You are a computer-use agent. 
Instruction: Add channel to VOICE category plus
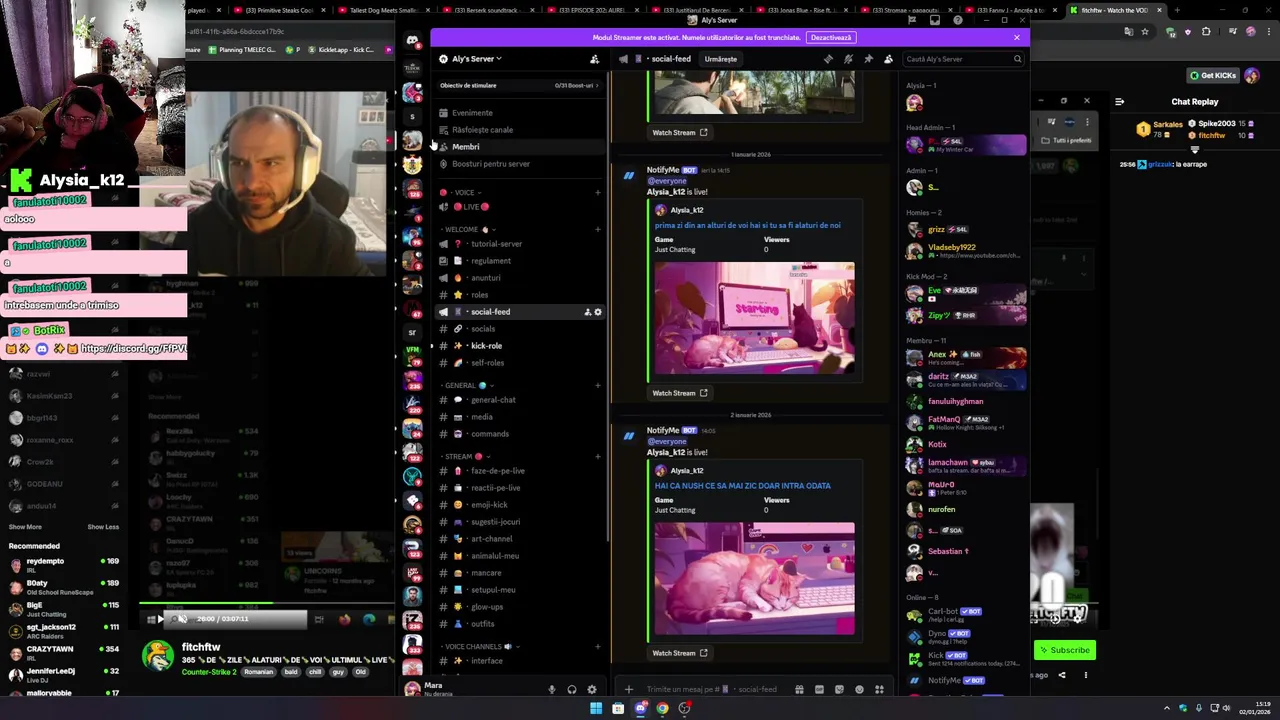pos(598,192)
